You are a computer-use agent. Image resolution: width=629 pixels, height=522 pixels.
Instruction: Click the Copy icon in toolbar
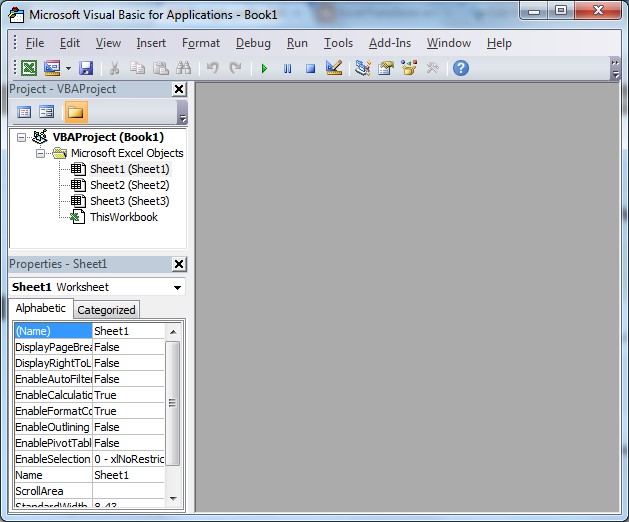(x=138, y=68)
